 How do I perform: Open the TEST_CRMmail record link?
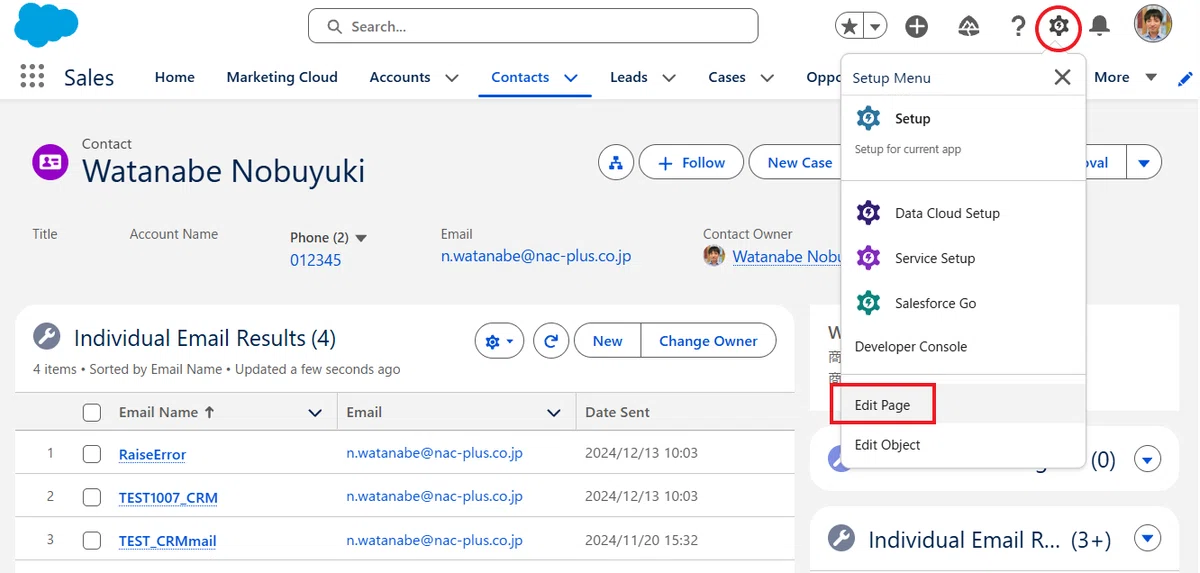(167, 541)
